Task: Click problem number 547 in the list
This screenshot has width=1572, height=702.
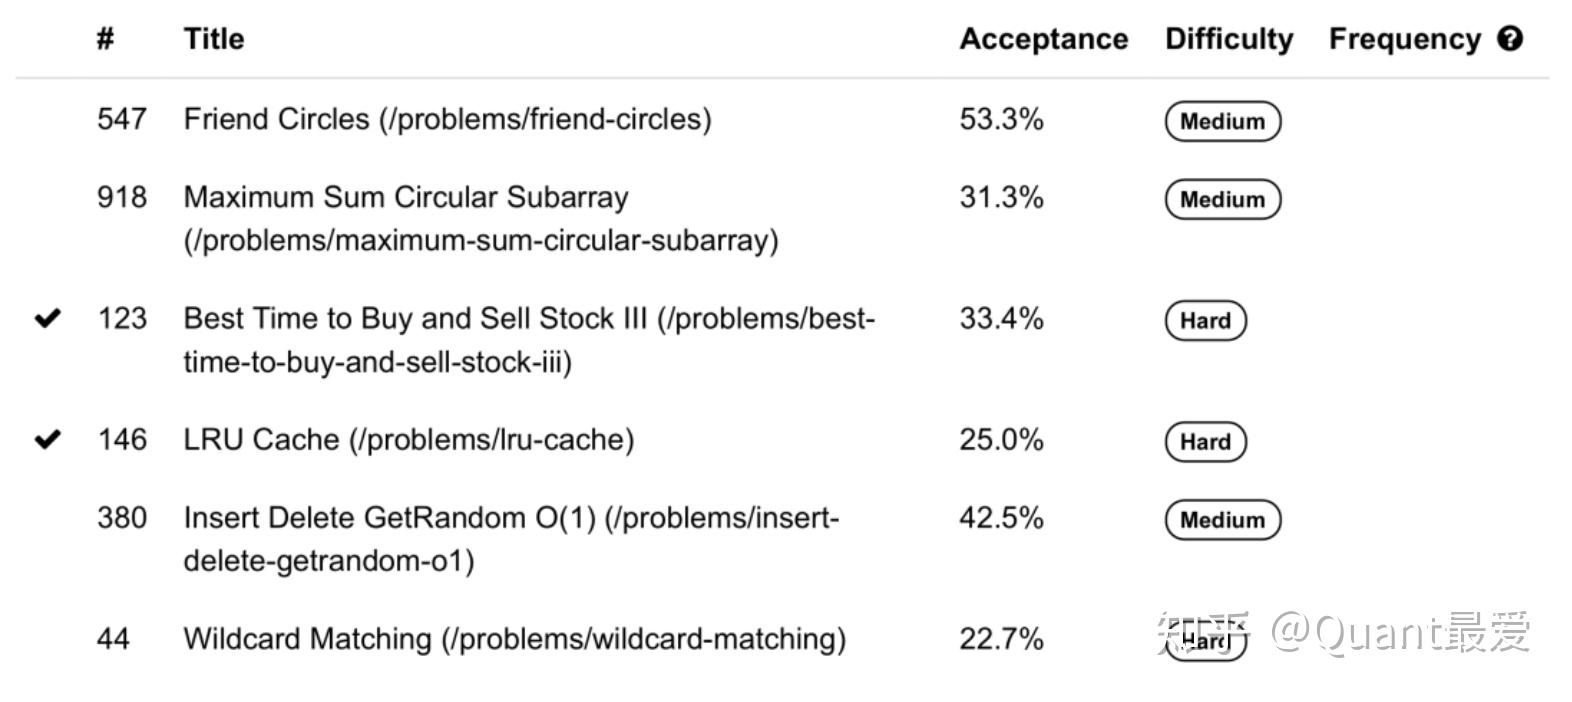Action: (122, 119)
